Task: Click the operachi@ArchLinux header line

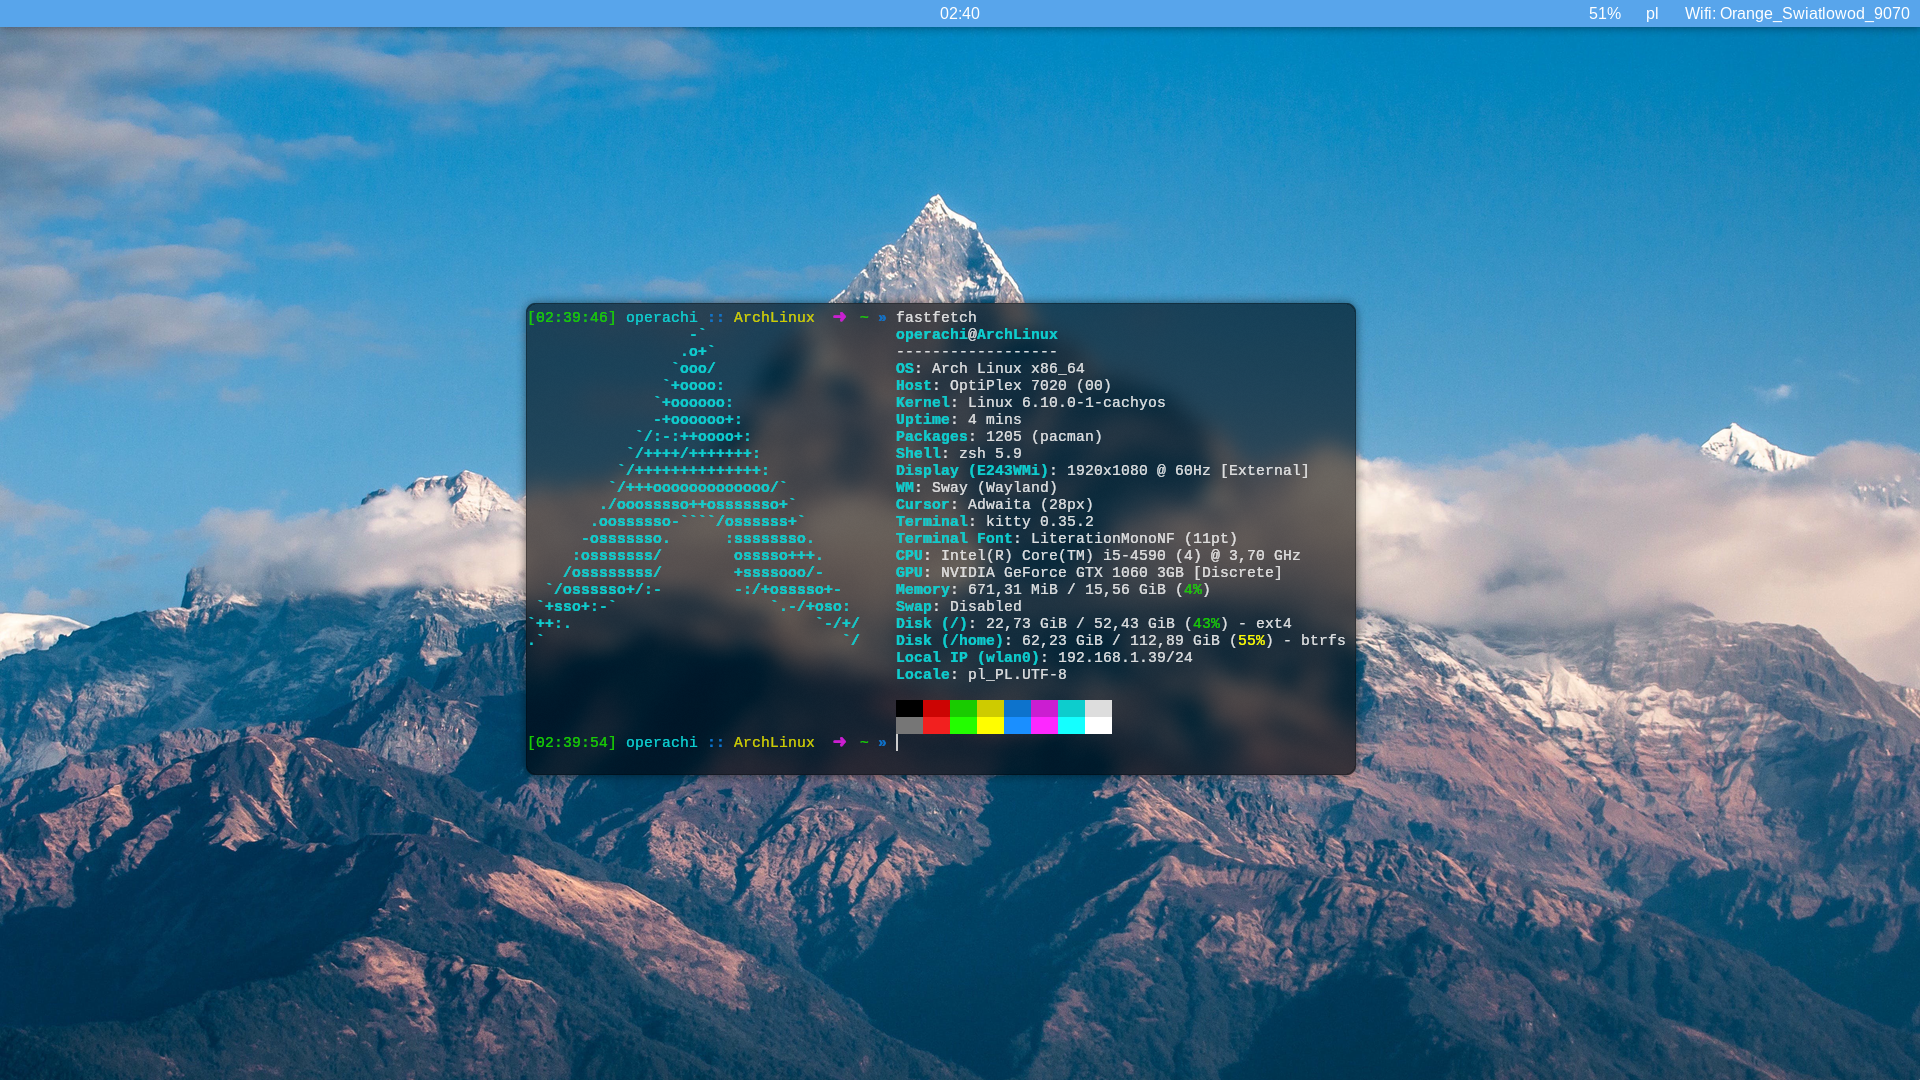Action: [976, 335]
